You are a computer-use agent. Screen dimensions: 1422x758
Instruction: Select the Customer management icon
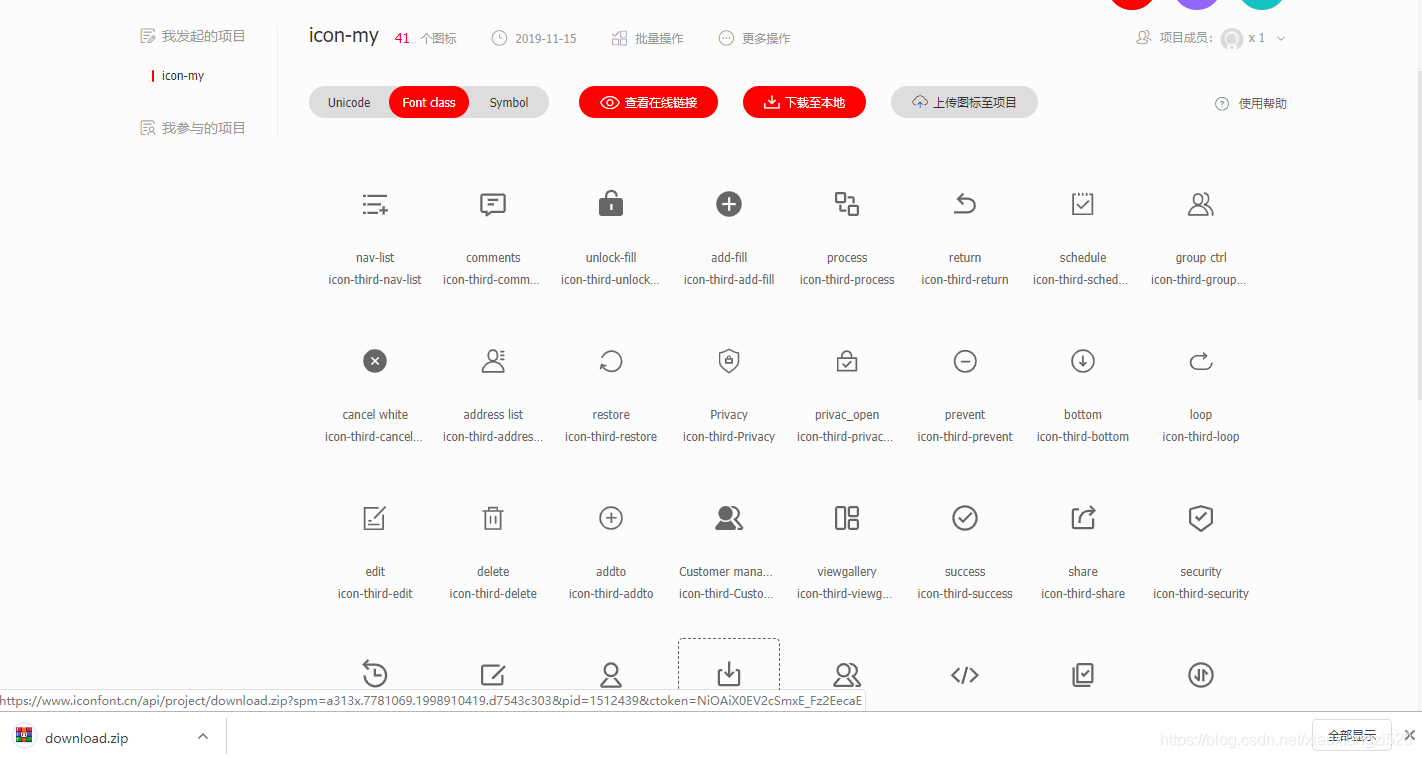point(729,518)
